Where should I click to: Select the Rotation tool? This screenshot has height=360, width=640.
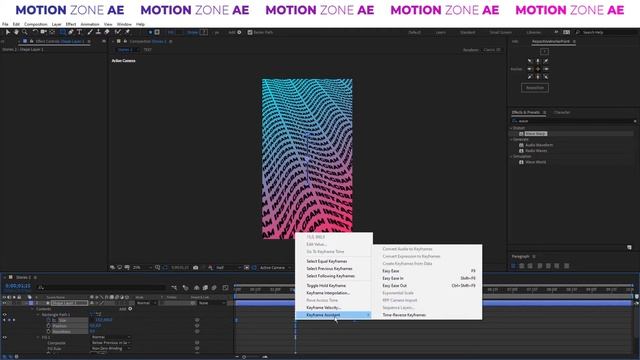(35, 32)
